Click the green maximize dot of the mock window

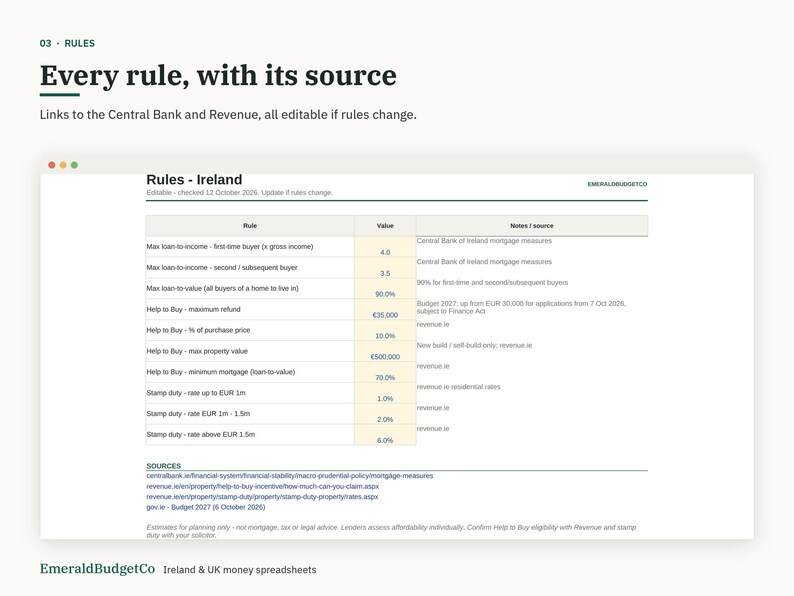(74, 165)
